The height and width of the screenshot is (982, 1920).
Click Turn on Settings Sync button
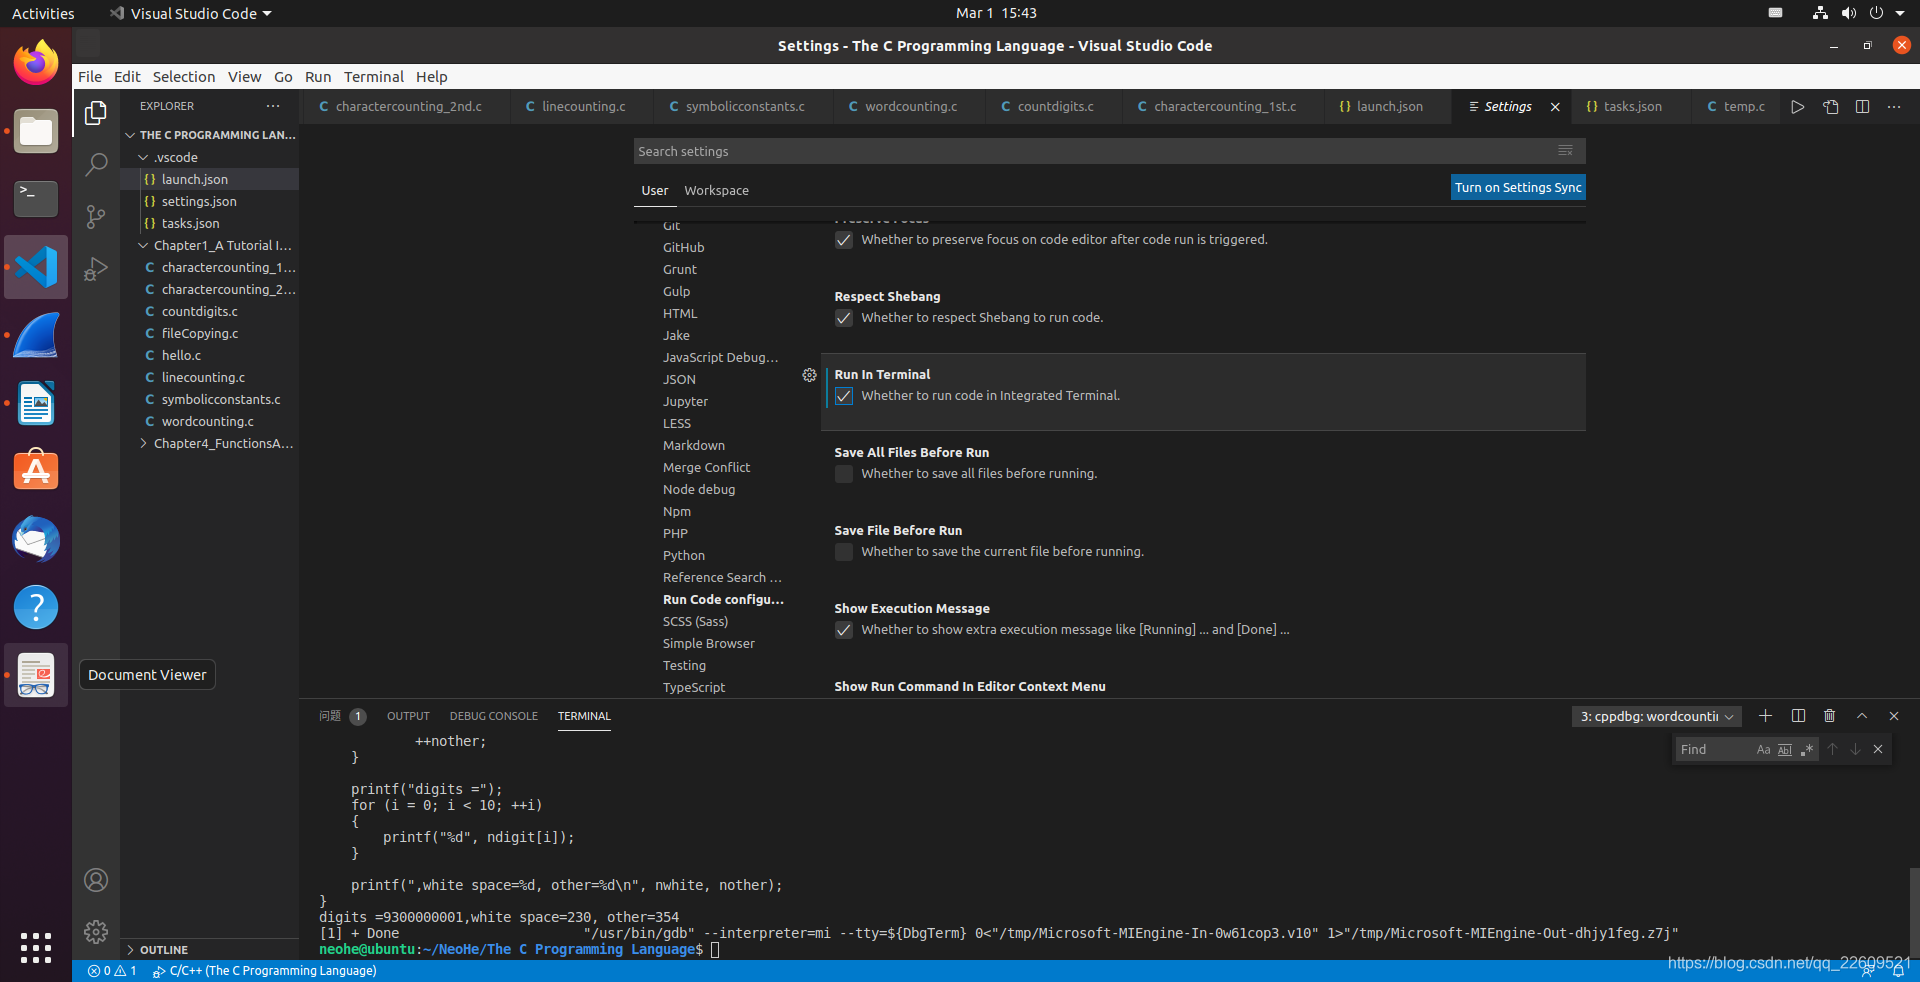[x=1518, y=188]
